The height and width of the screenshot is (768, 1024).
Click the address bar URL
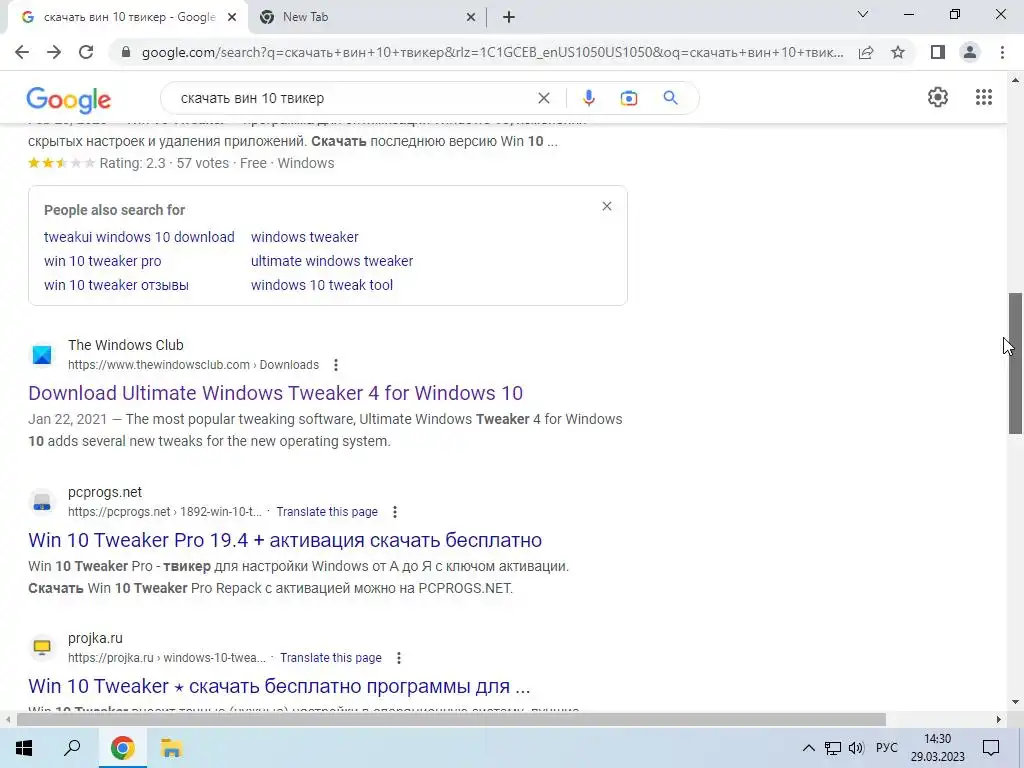point(492,52)
